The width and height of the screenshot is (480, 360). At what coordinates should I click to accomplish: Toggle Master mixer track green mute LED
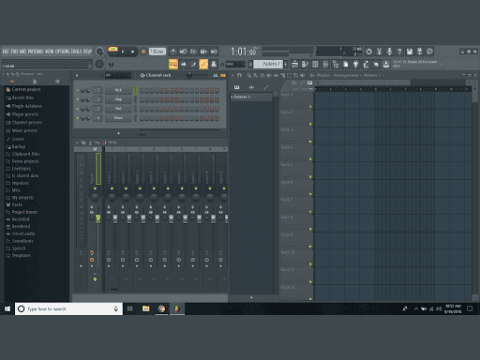tap(95, 189)
